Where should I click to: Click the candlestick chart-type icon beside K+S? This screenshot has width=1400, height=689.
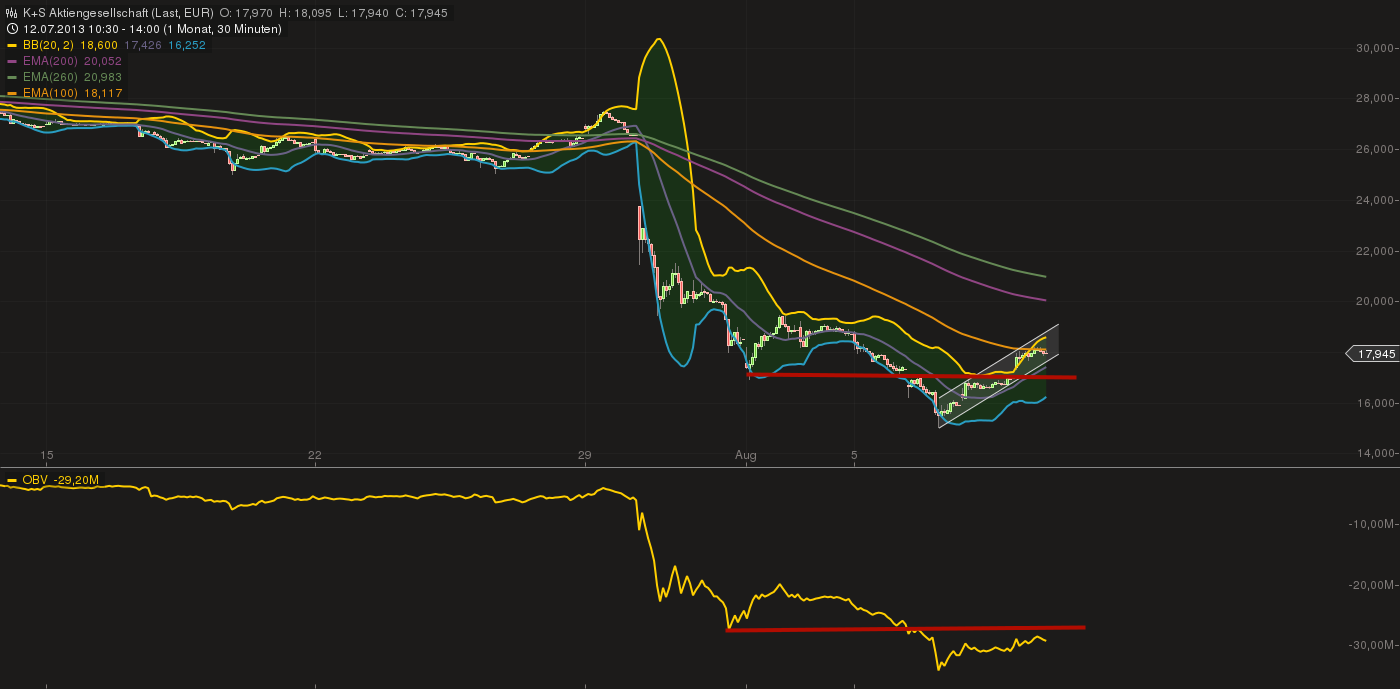tap(12, 13)
